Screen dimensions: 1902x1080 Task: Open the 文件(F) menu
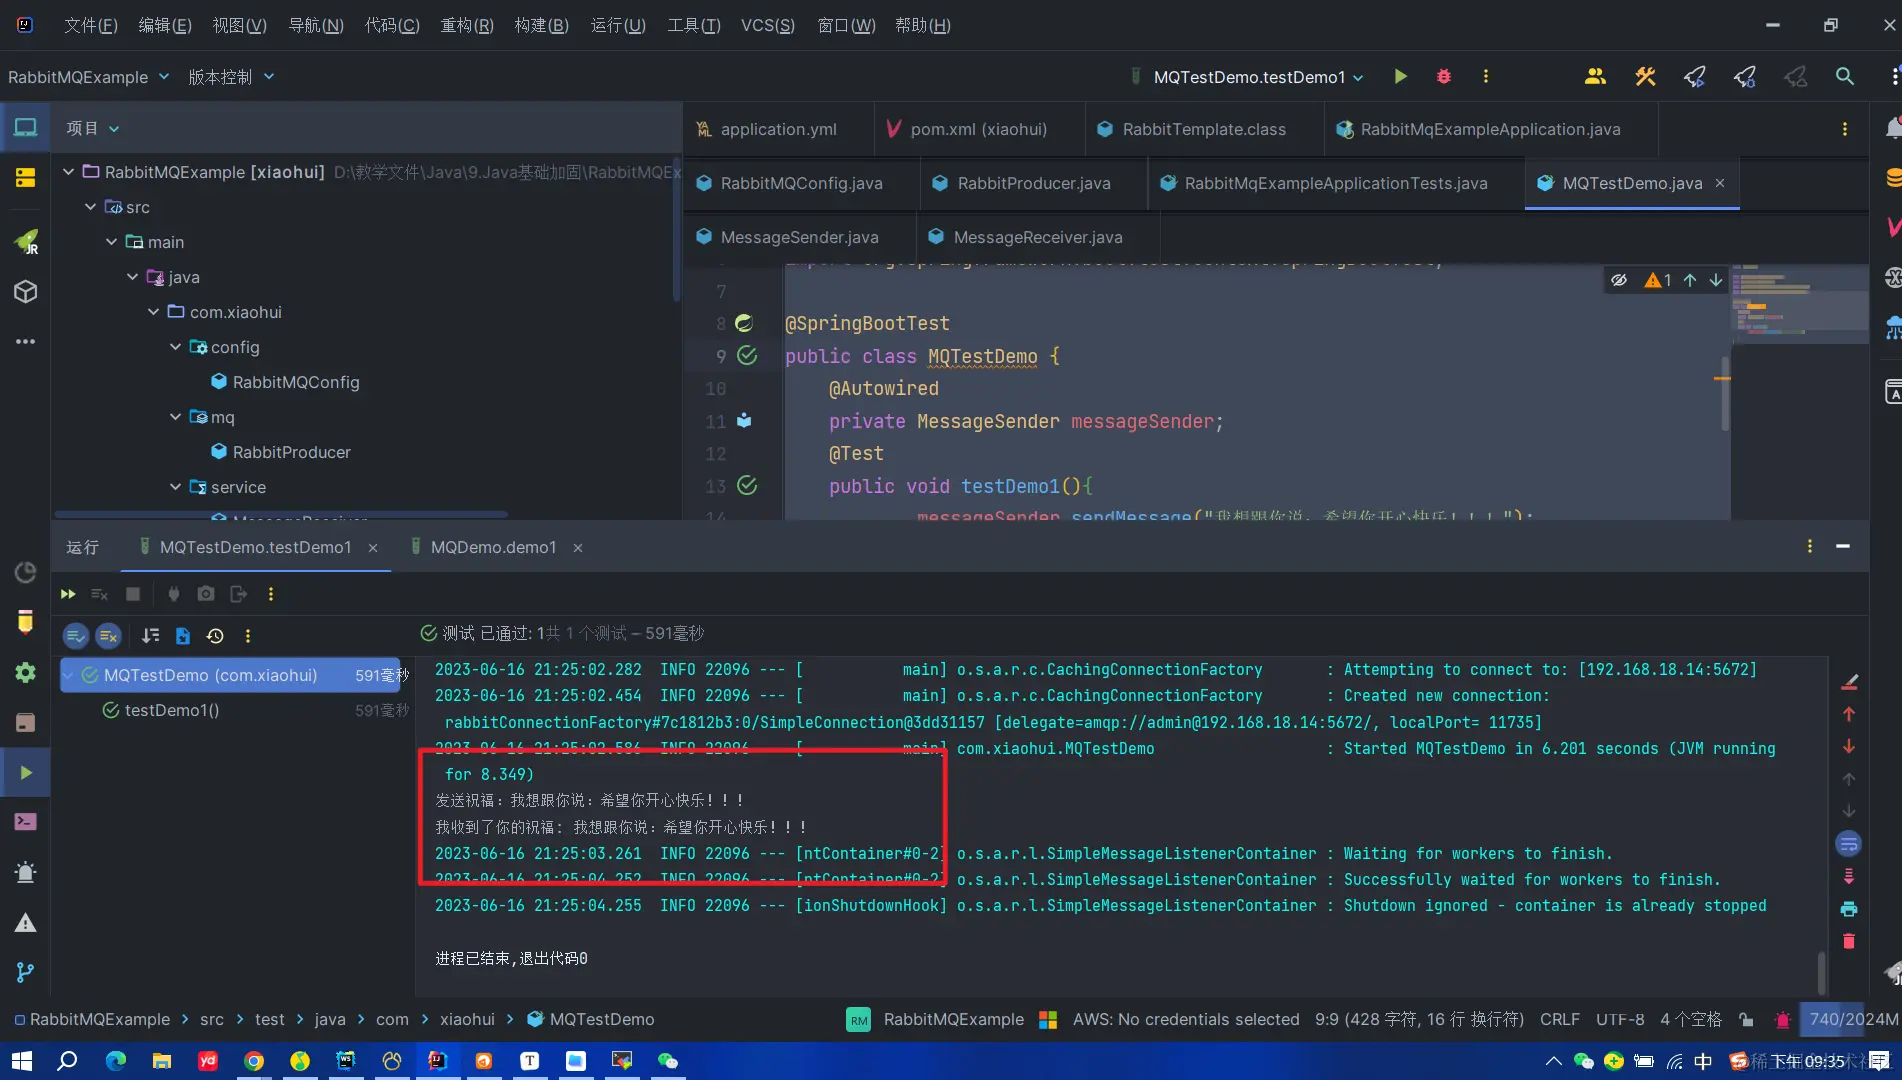click(x=90, y=25)
